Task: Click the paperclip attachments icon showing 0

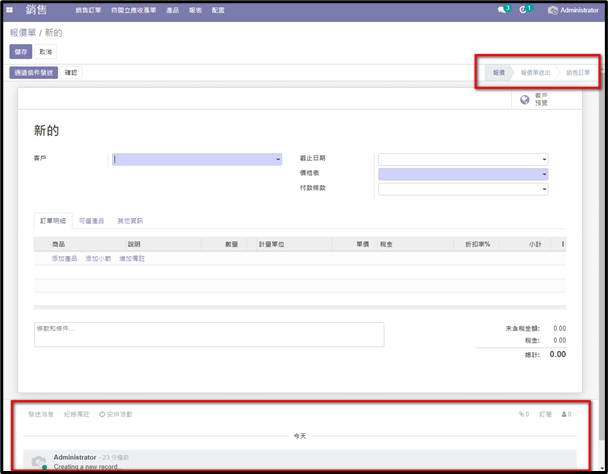Action: [524, 414]
